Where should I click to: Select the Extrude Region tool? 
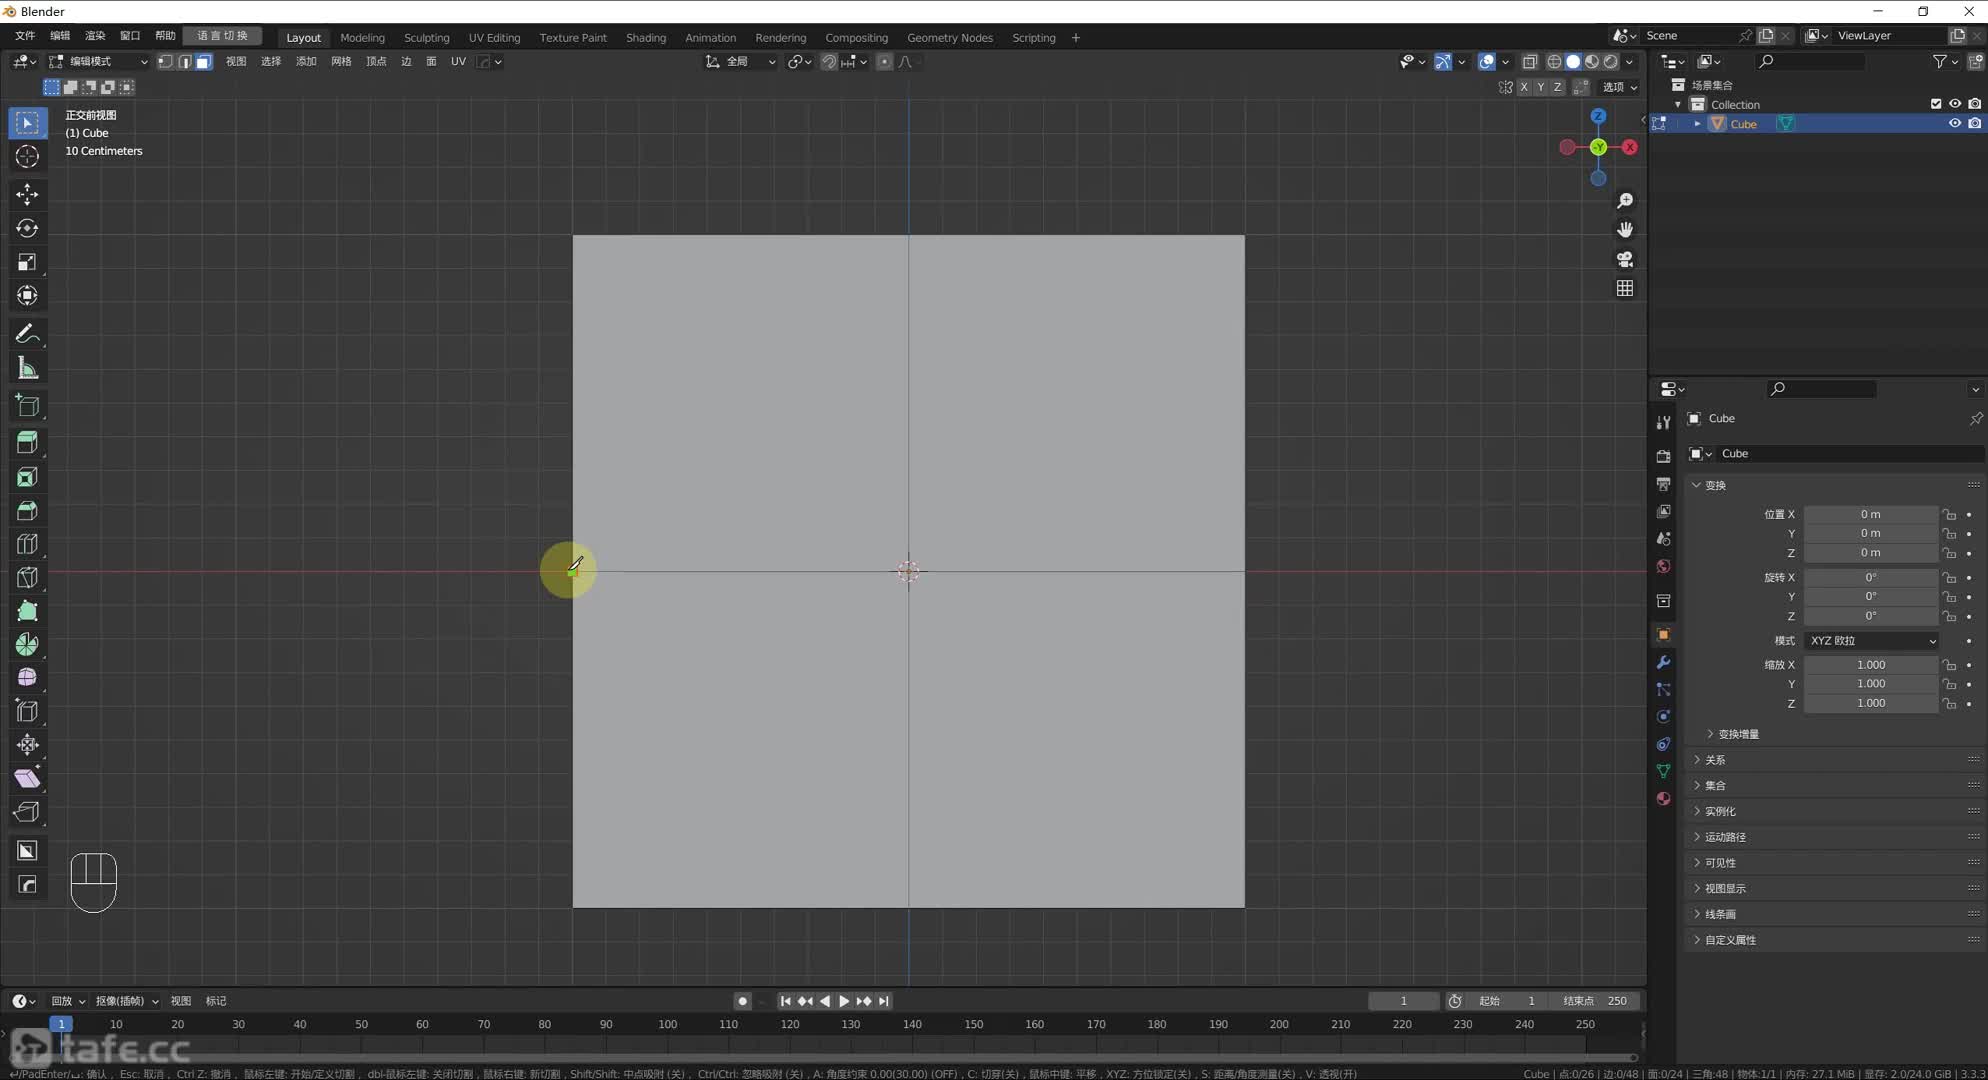27,442
